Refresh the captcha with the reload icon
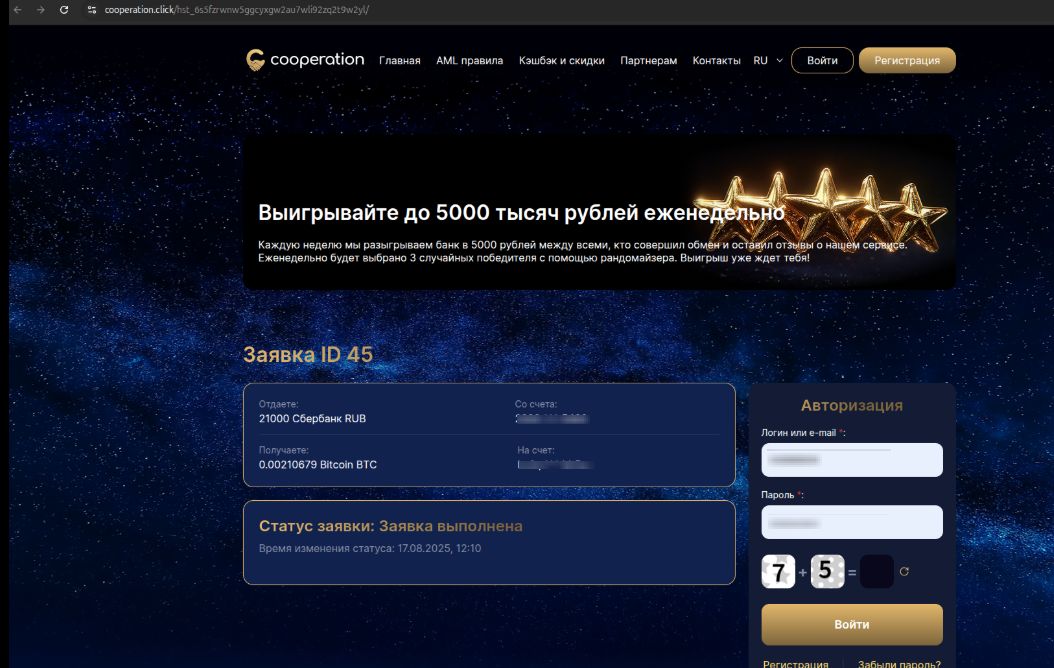This screenshot has width=1054, height=668. [904, 571]
